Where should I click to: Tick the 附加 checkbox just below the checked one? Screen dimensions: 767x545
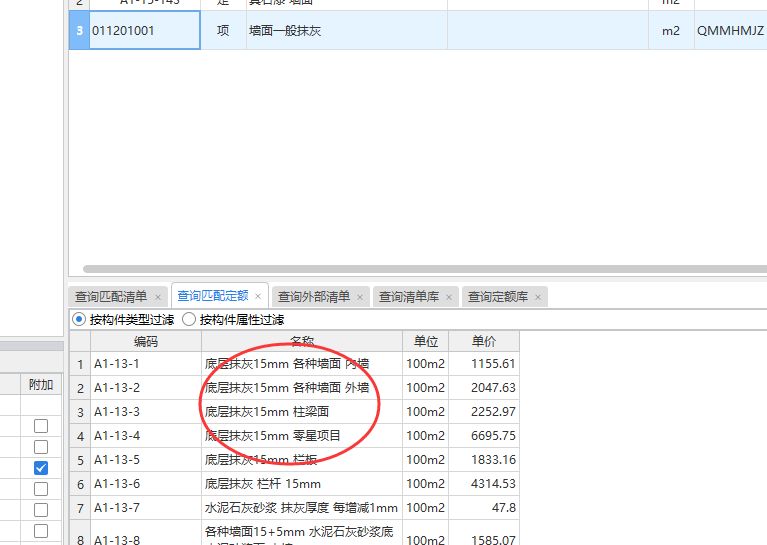click(41, 489)
